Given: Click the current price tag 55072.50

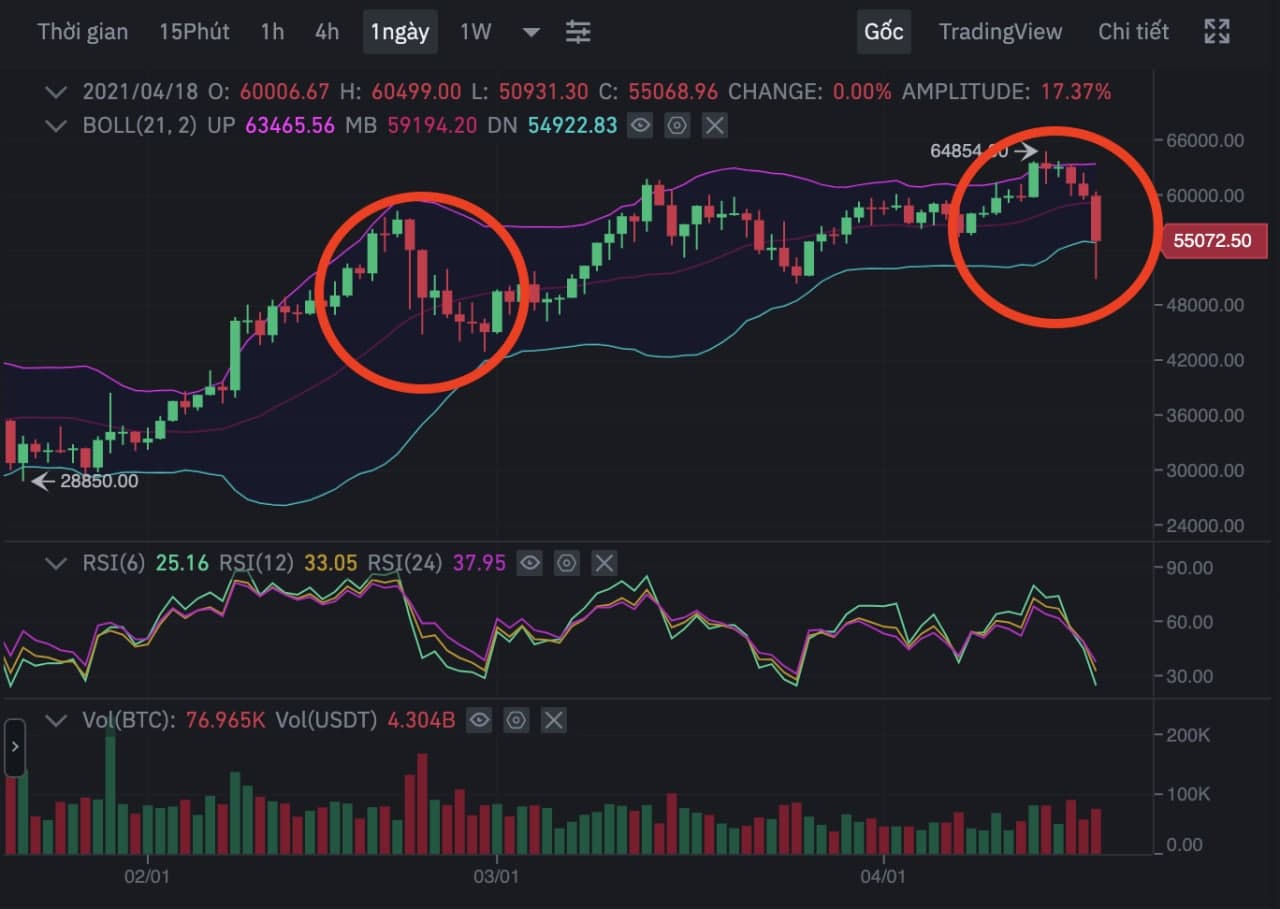Looking at the screenshot, I should click(x=1213, y=240).
